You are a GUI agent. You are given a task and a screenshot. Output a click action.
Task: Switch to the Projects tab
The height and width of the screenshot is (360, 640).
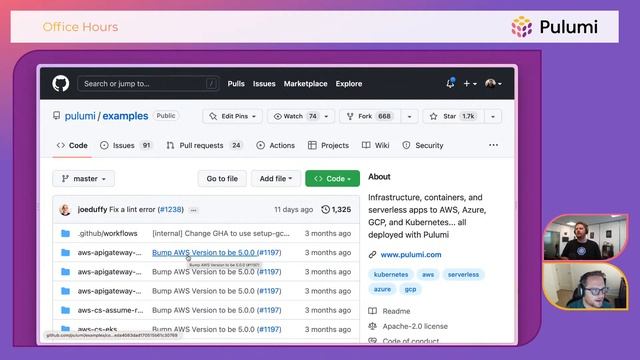pos(329,145)
